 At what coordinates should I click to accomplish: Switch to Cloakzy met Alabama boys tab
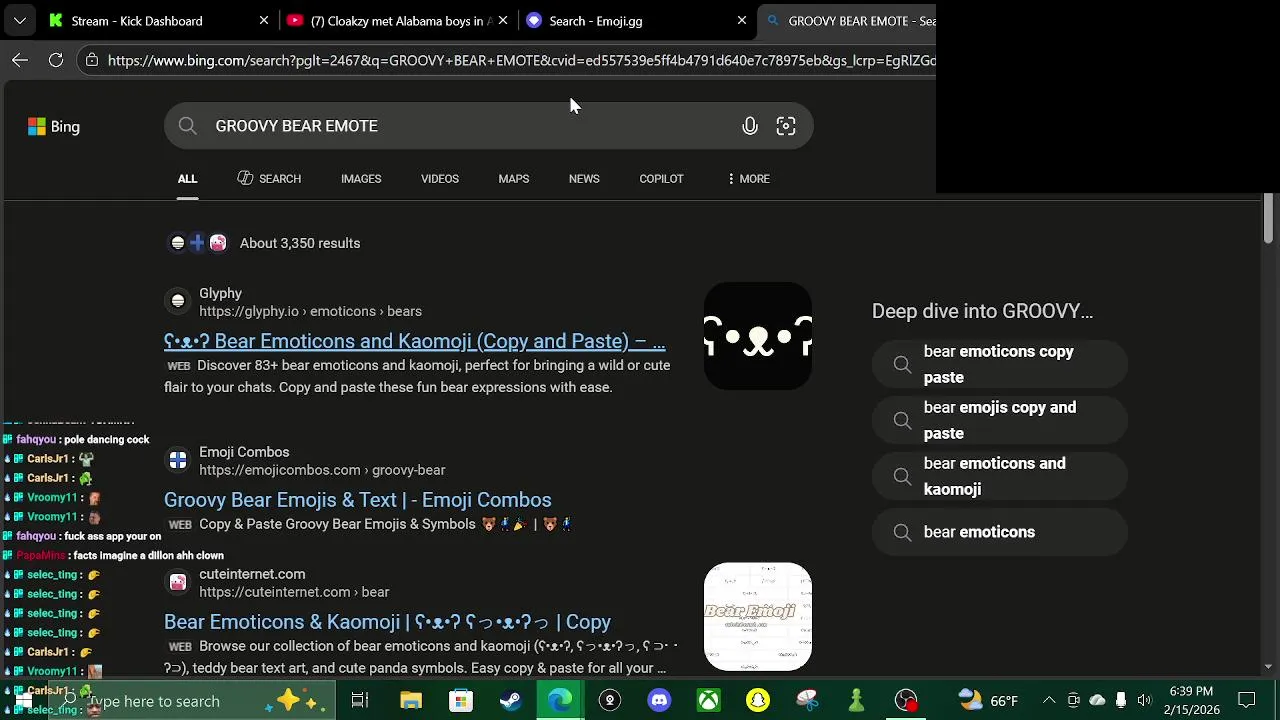tap(396, 20)
